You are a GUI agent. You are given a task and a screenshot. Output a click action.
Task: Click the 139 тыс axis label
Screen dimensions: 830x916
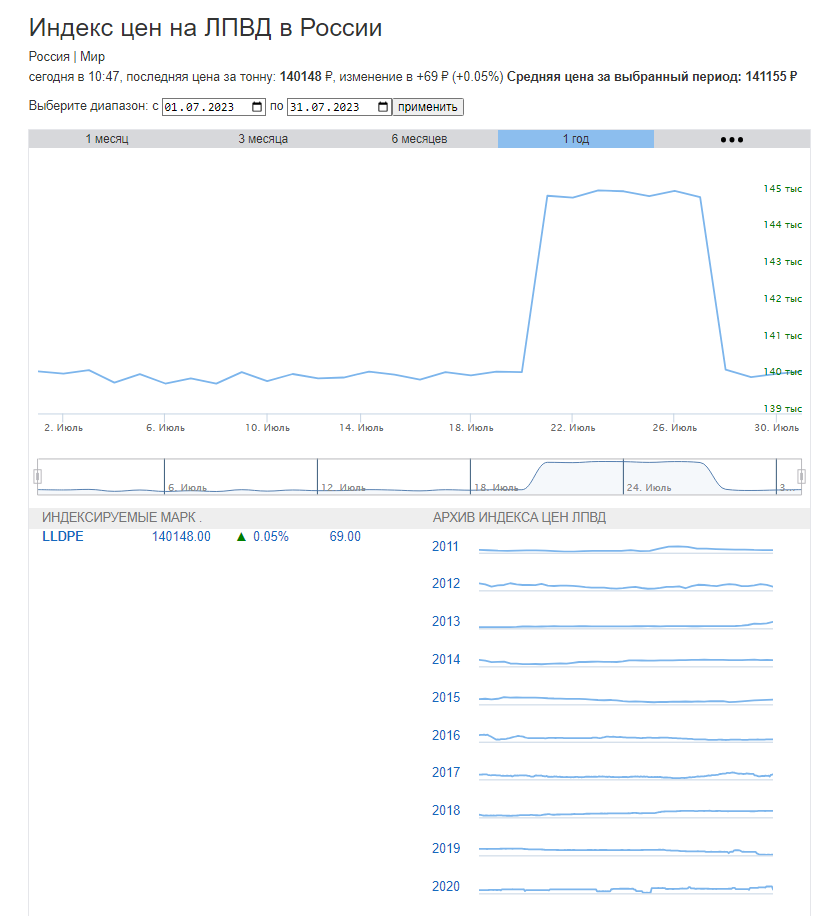tap(783, 408)
